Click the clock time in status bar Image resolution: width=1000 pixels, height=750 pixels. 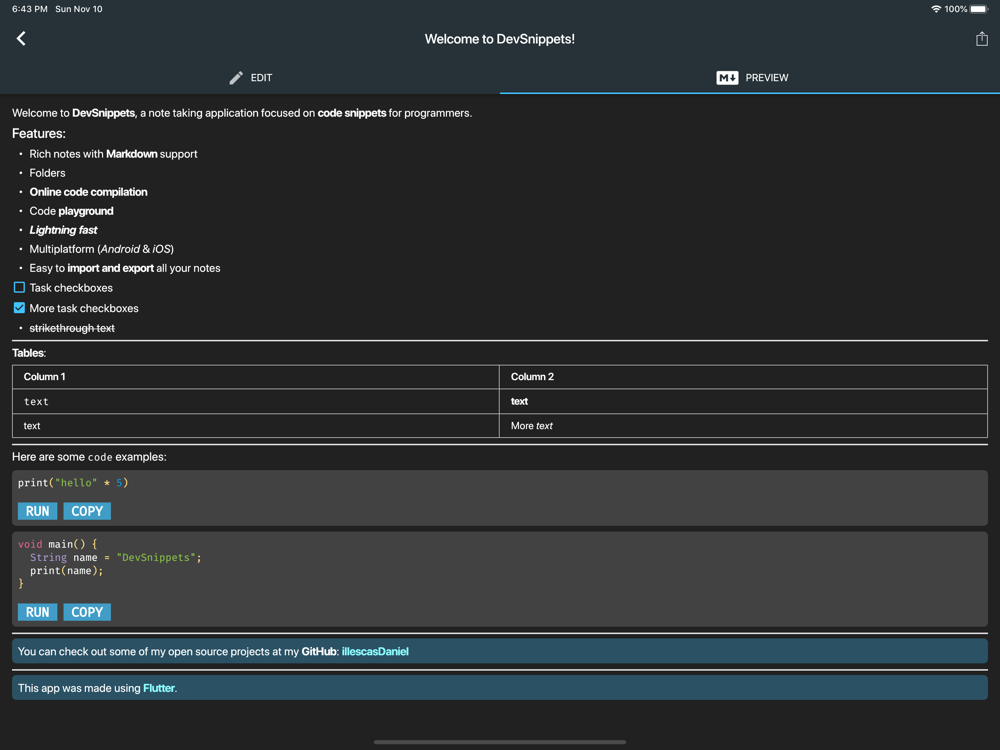[30, 9]
